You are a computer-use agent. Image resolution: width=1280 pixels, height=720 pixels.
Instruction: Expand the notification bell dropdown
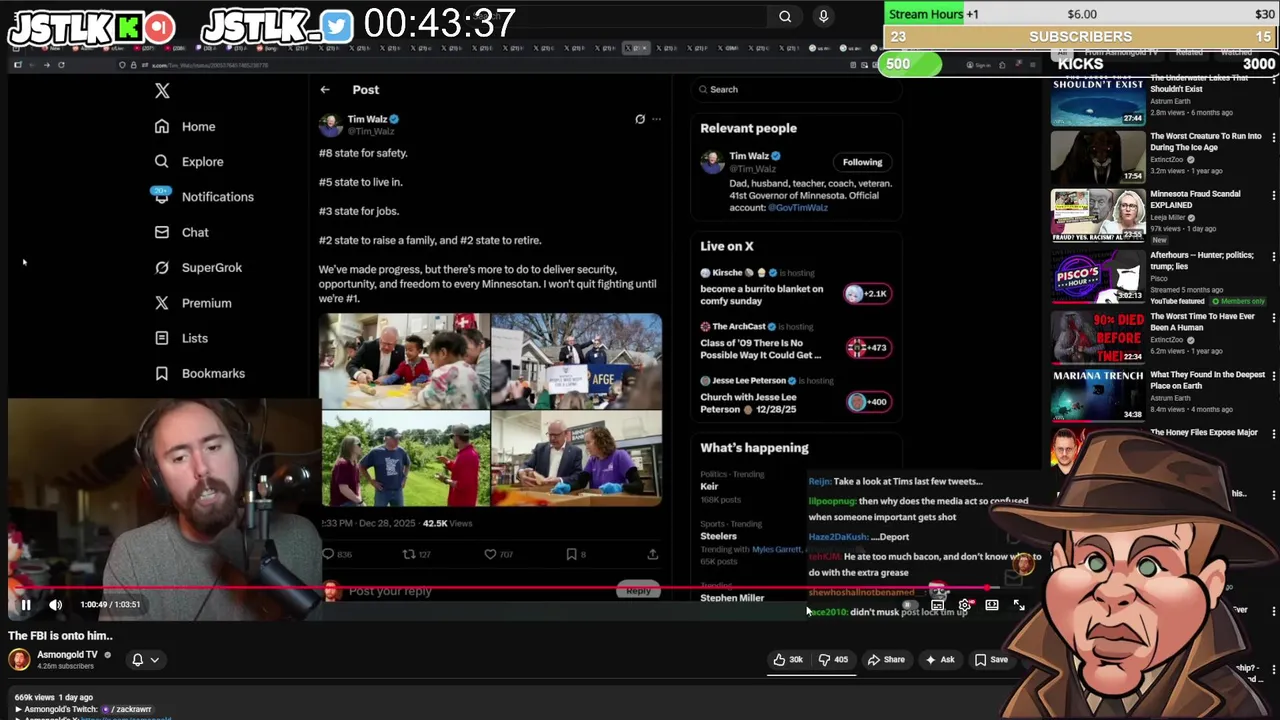pos(145,660)
